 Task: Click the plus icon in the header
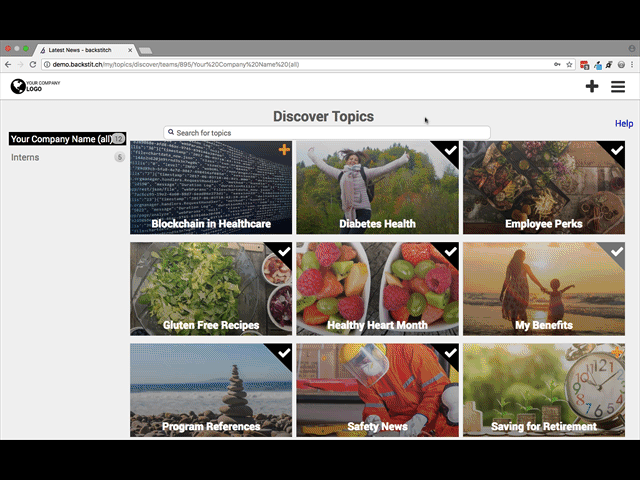click(592, 86)
